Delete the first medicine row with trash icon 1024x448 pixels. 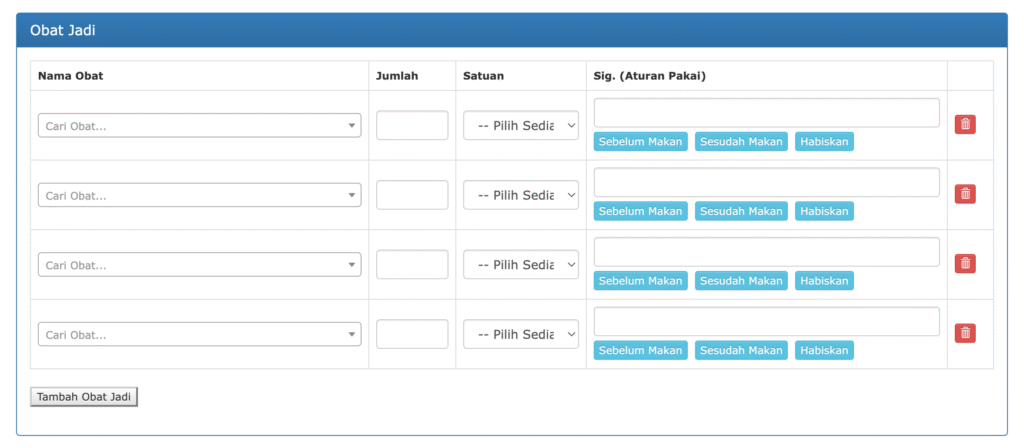pyautogui.click(x=965, y=124)
